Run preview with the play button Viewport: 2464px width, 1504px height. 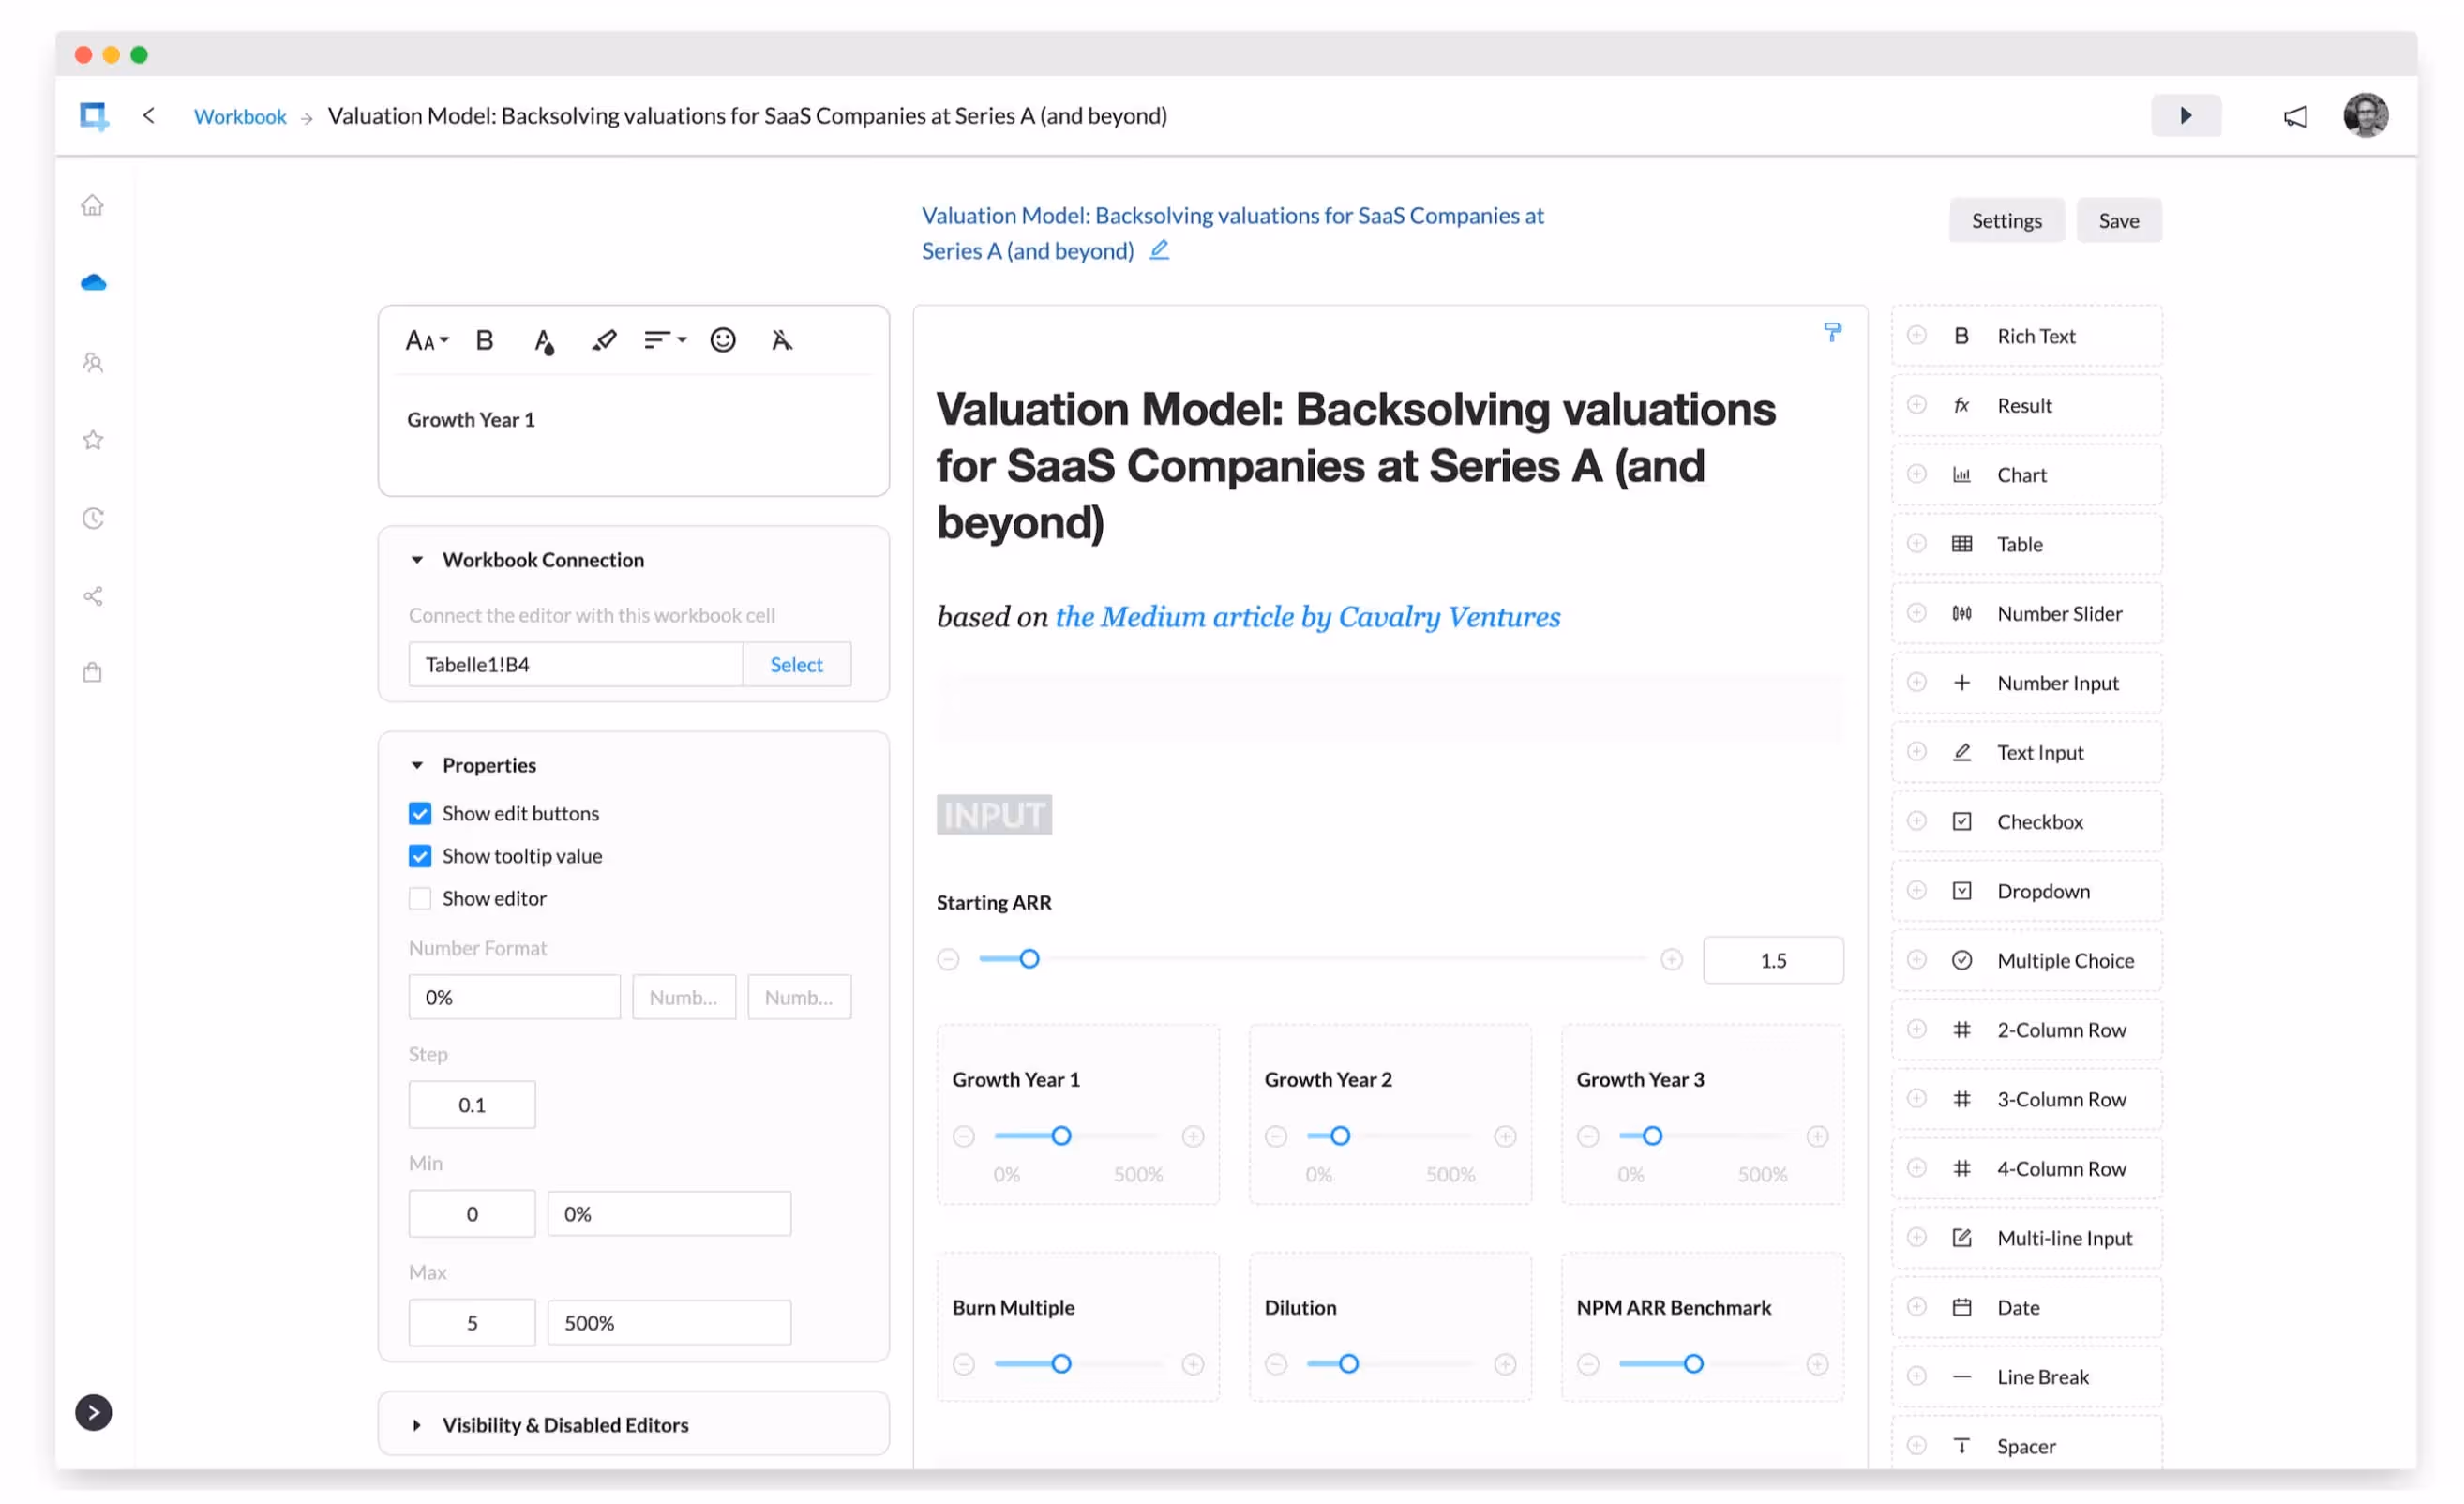(2187, 116)
